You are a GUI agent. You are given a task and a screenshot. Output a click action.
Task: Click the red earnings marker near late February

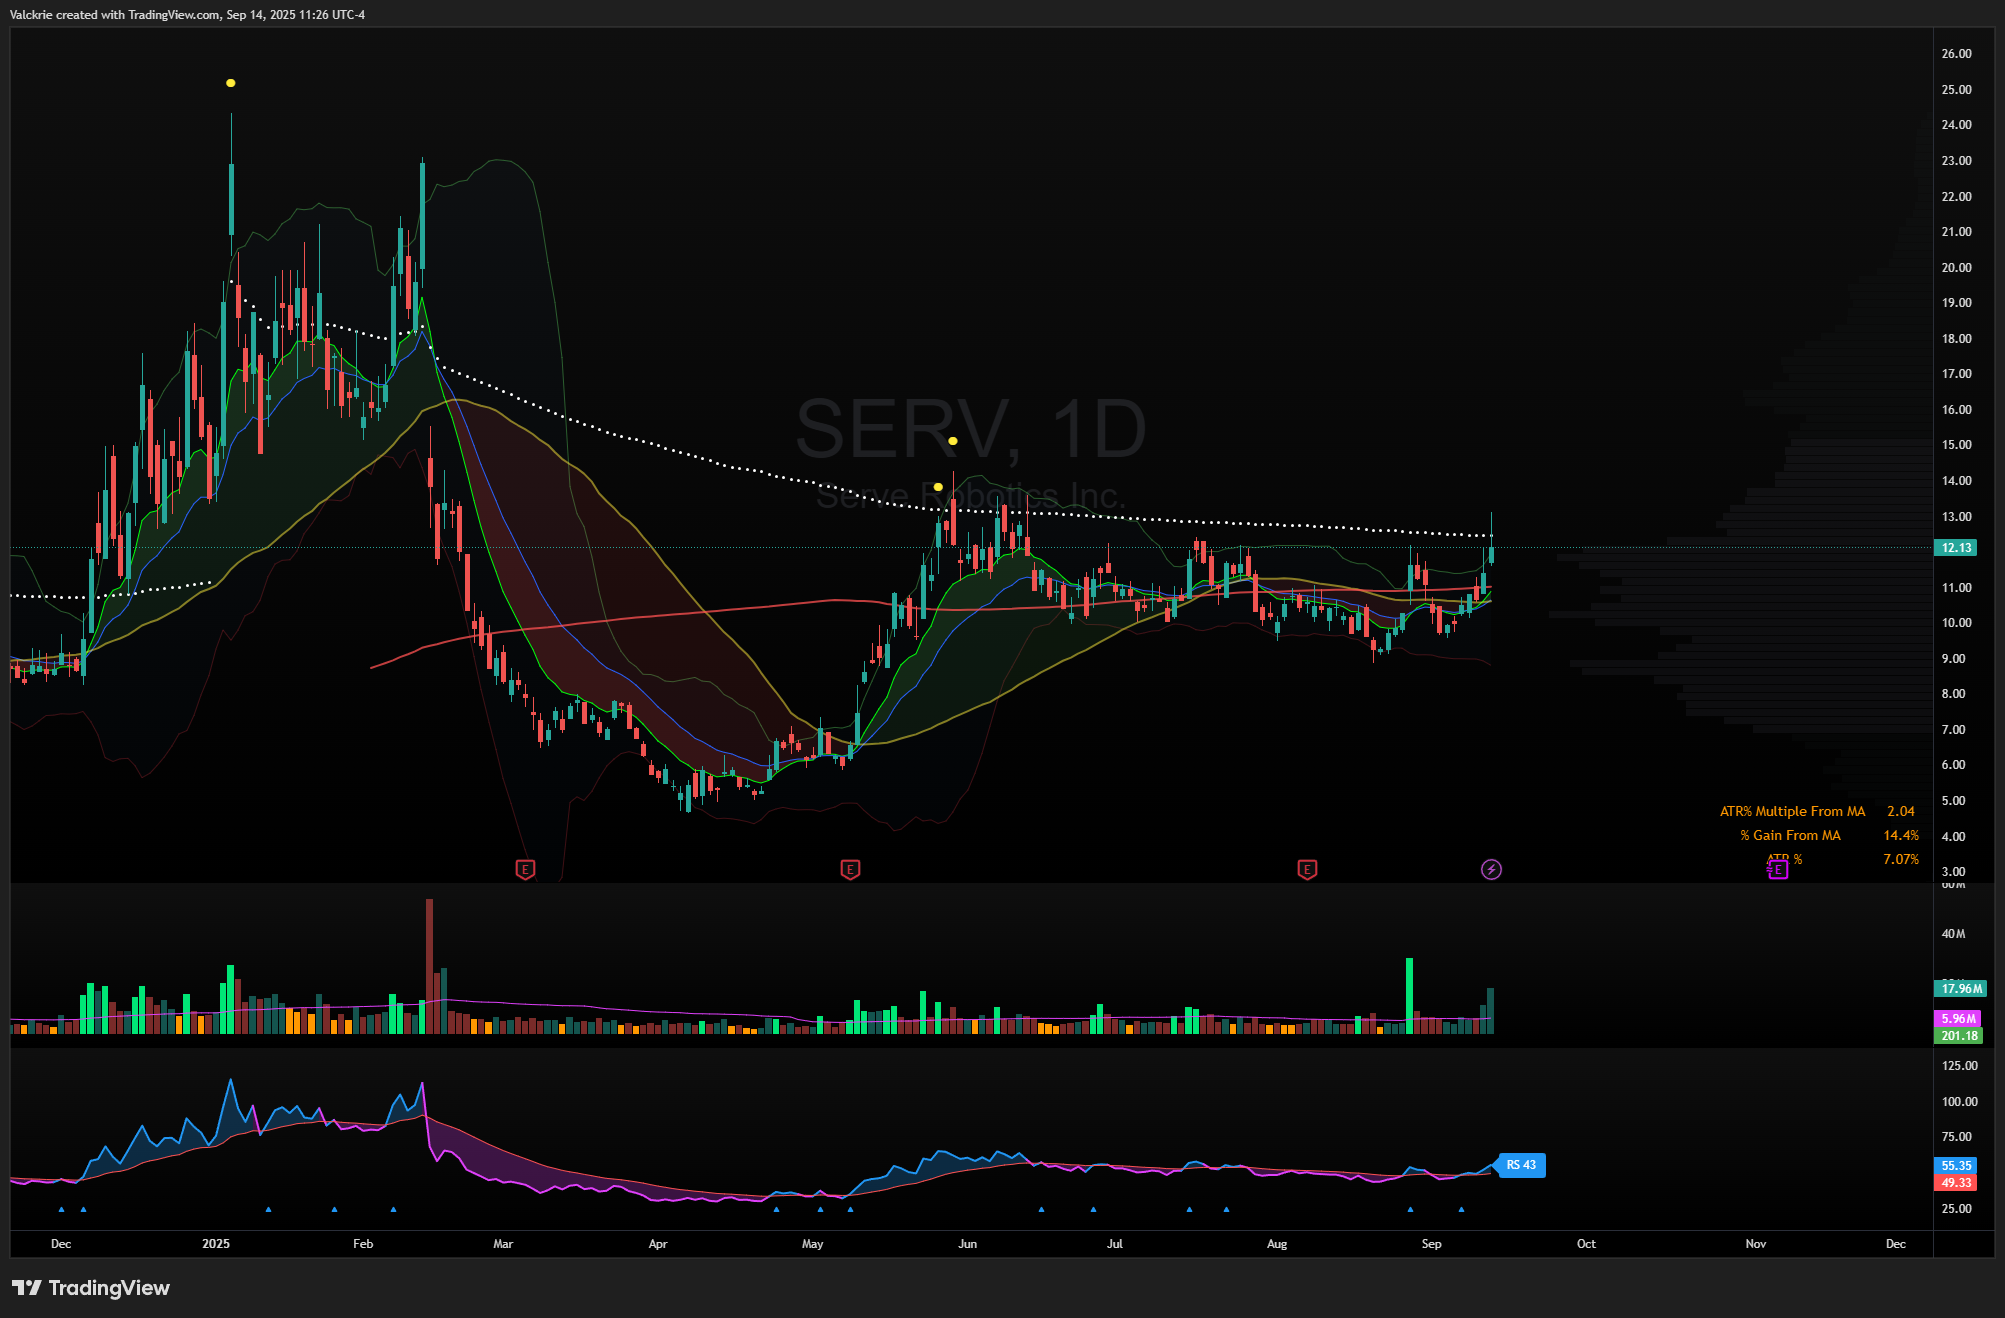[x=525, y=869]
